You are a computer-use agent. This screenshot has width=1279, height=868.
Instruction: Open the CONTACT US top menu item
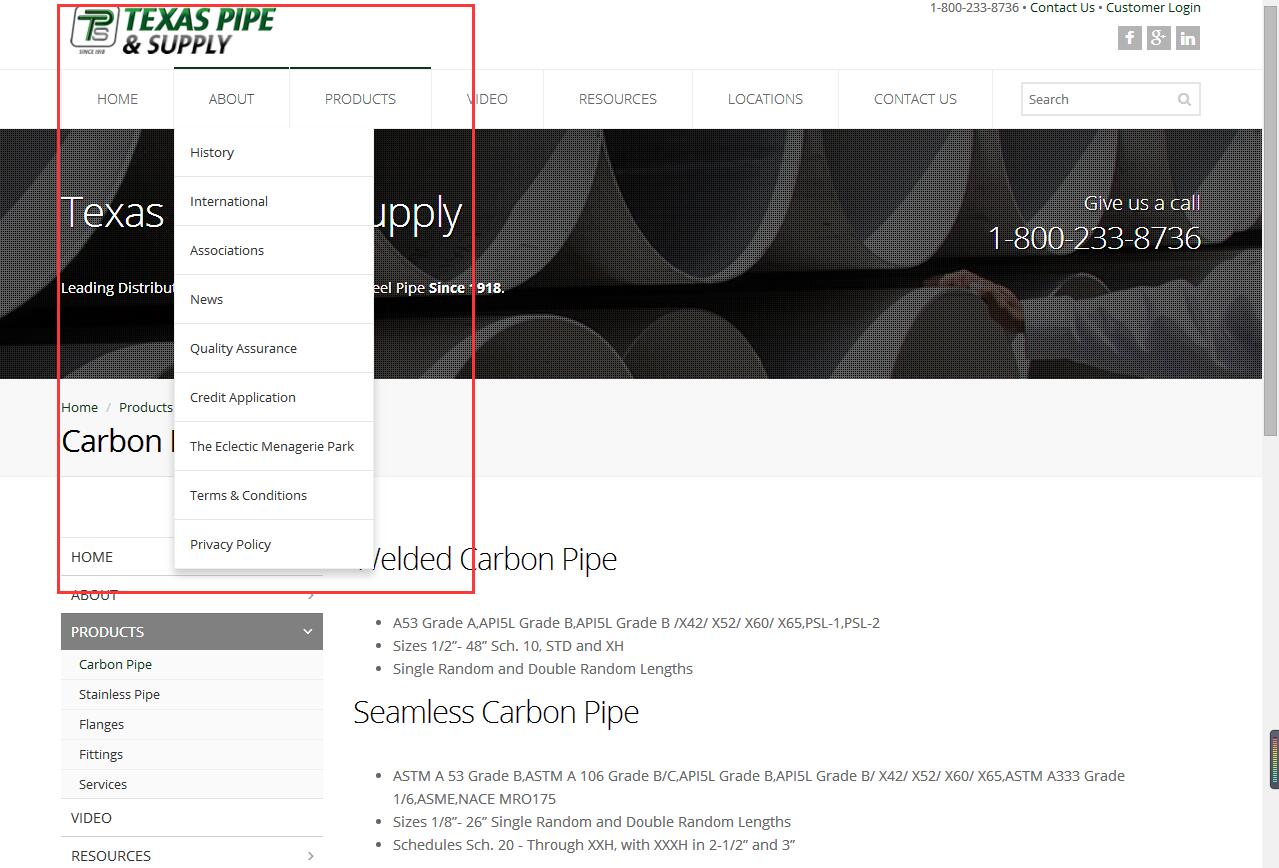[915, 99]
